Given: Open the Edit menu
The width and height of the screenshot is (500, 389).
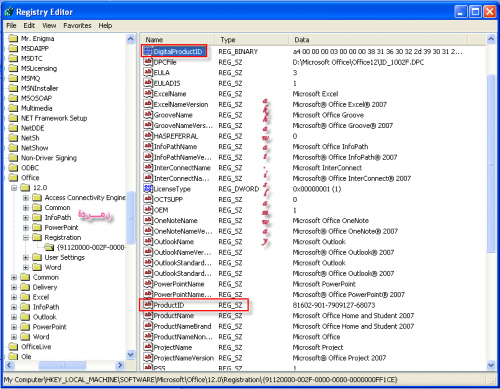Looking at the screenshot, I should [29, 26].
